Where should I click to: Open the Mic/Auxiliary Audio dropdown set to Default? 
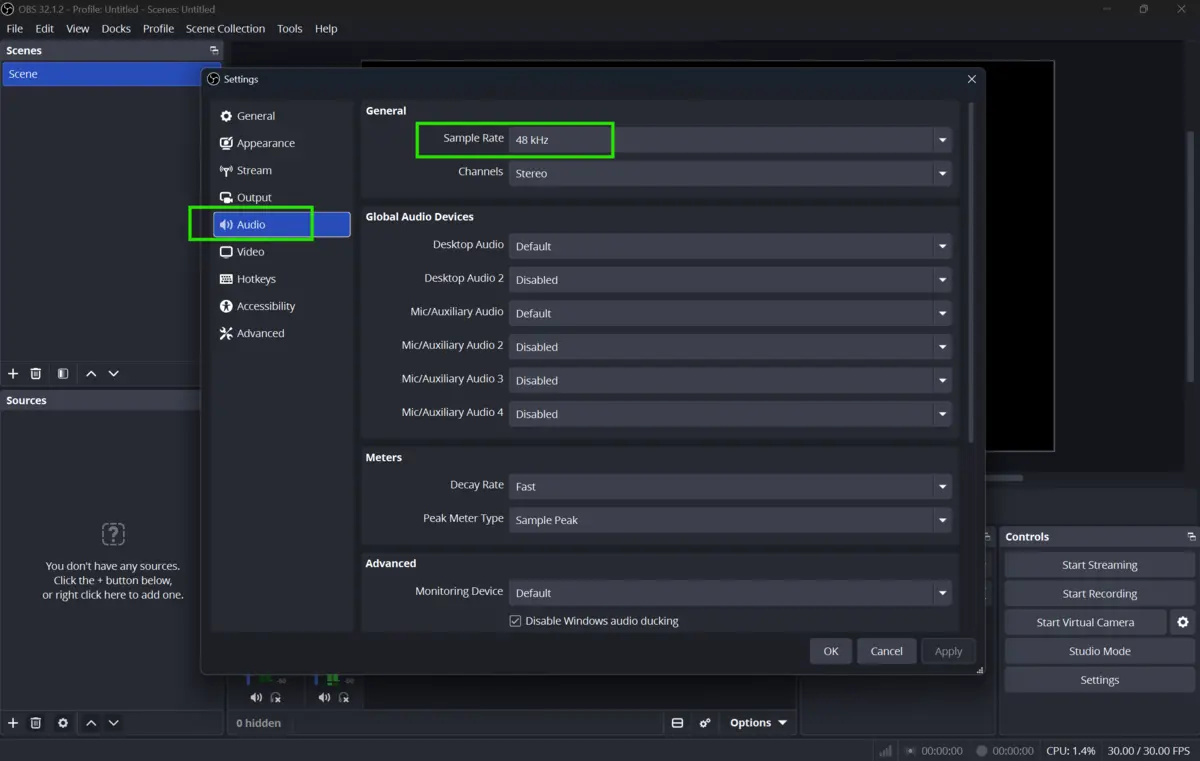[730, 313]
